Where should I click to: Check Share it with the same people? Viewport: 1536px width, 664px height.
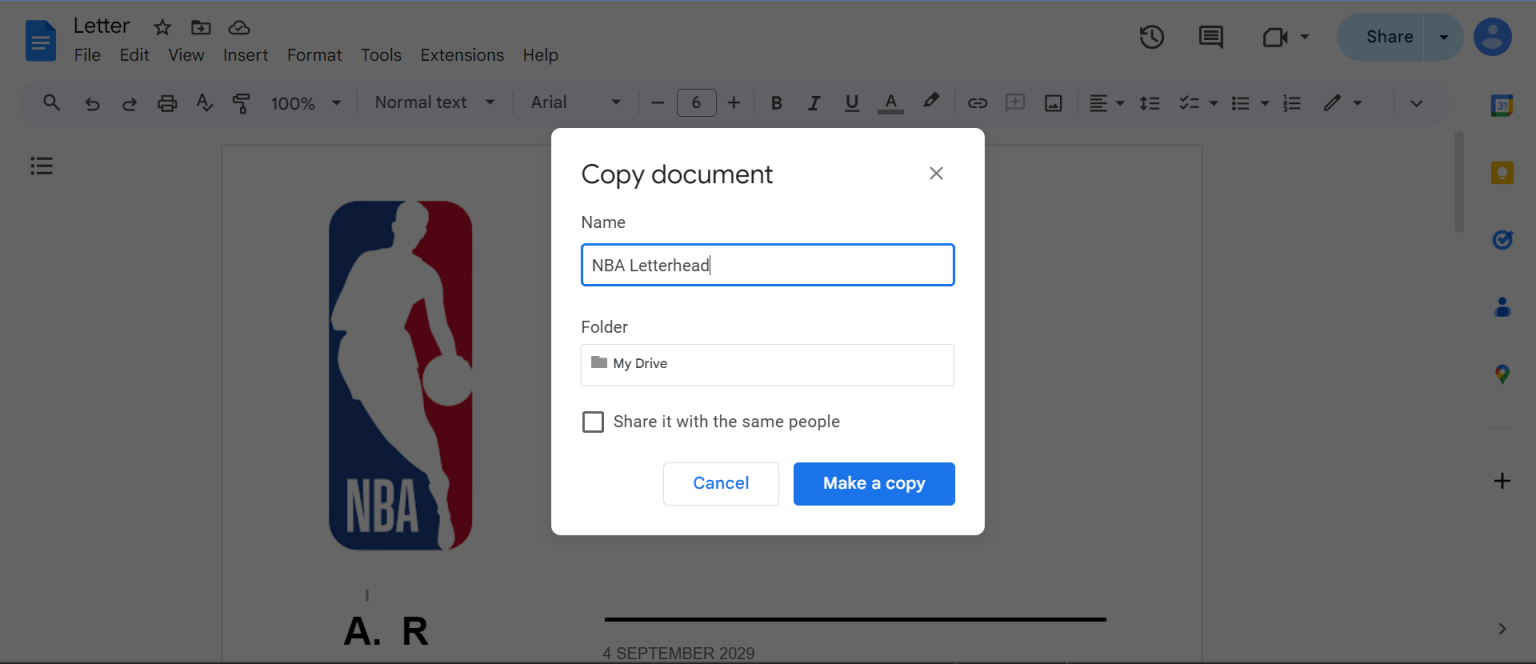593,421
